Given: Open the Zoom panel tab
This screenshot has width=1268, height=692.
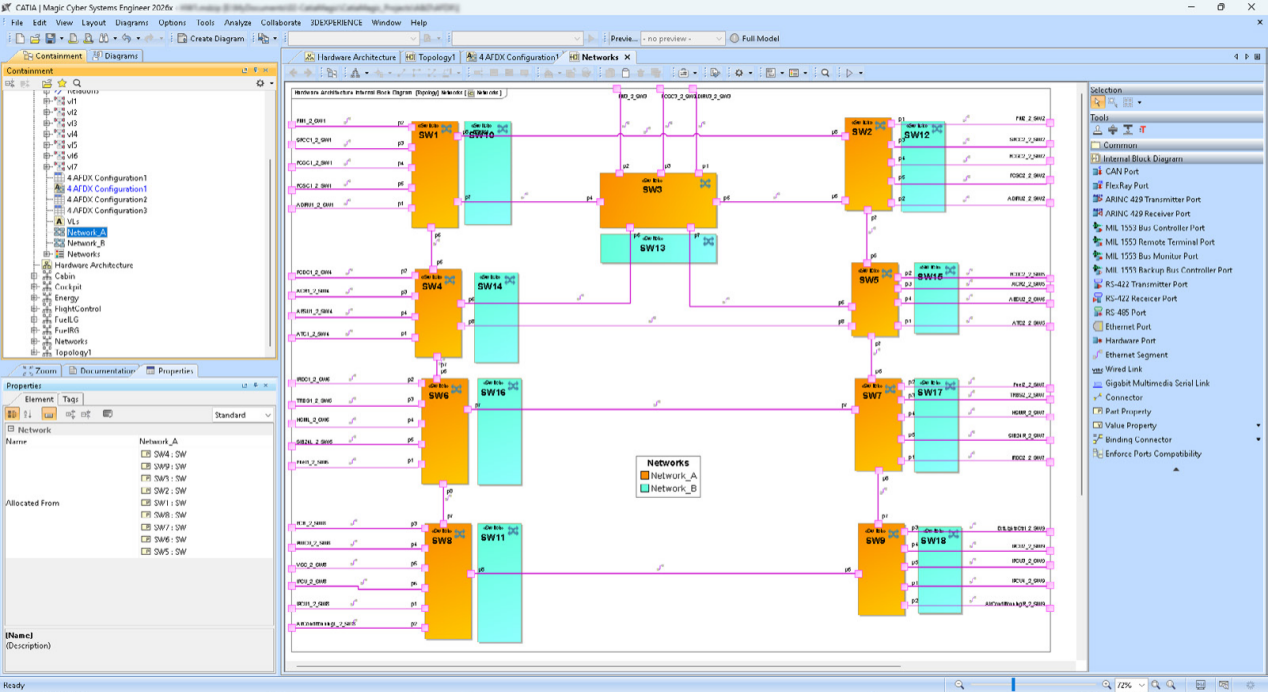Looking at the screenshot, I should [x=39, y=371].
